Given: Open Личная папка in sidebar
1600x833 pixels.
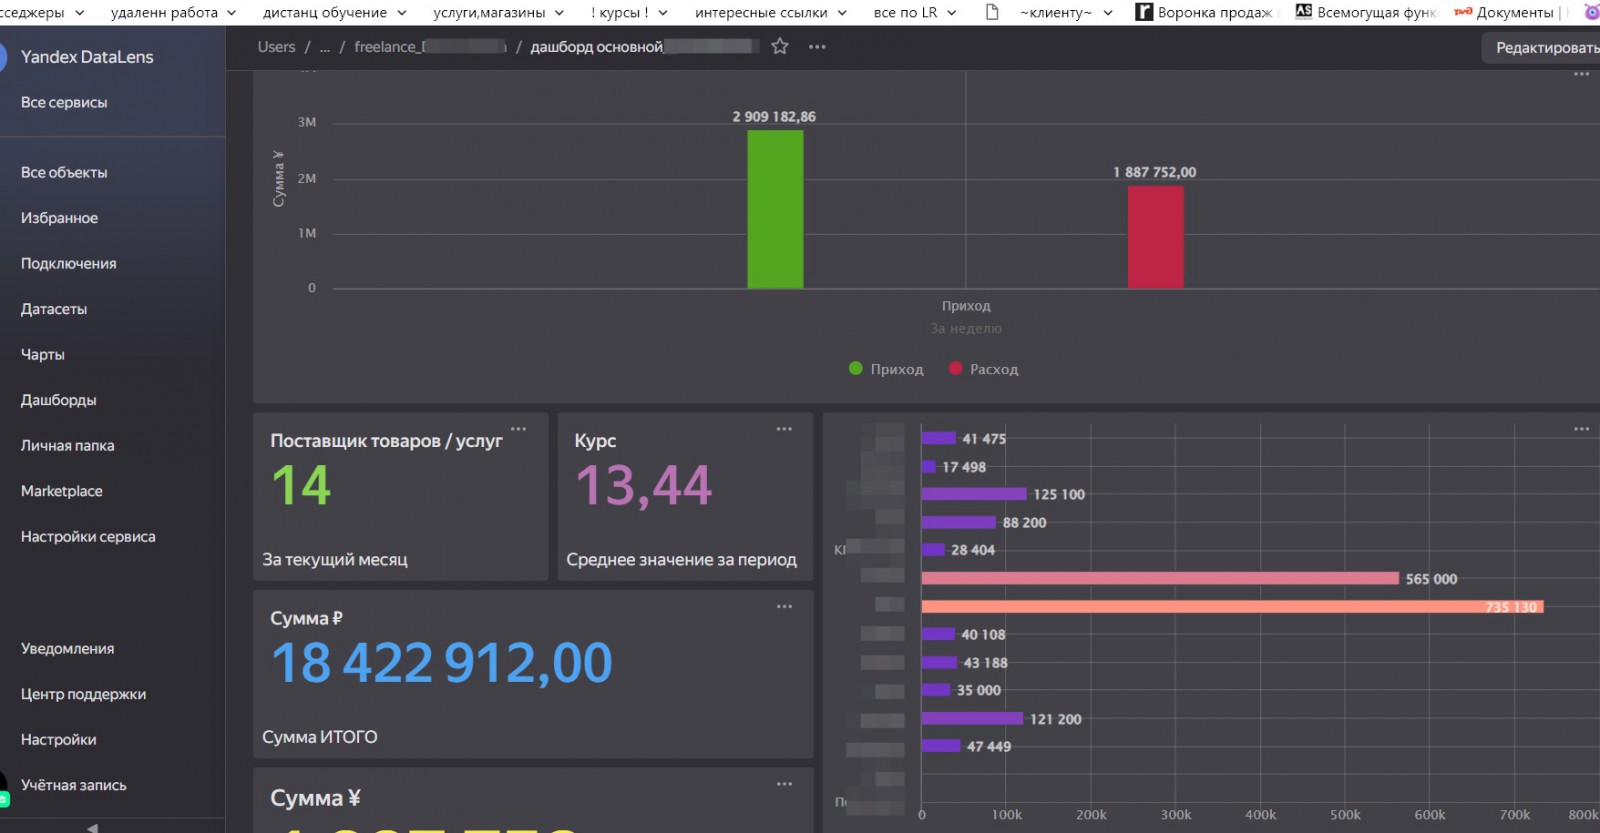Looking at the screenshot, I should pyautogui.click(x=67, y=445).
